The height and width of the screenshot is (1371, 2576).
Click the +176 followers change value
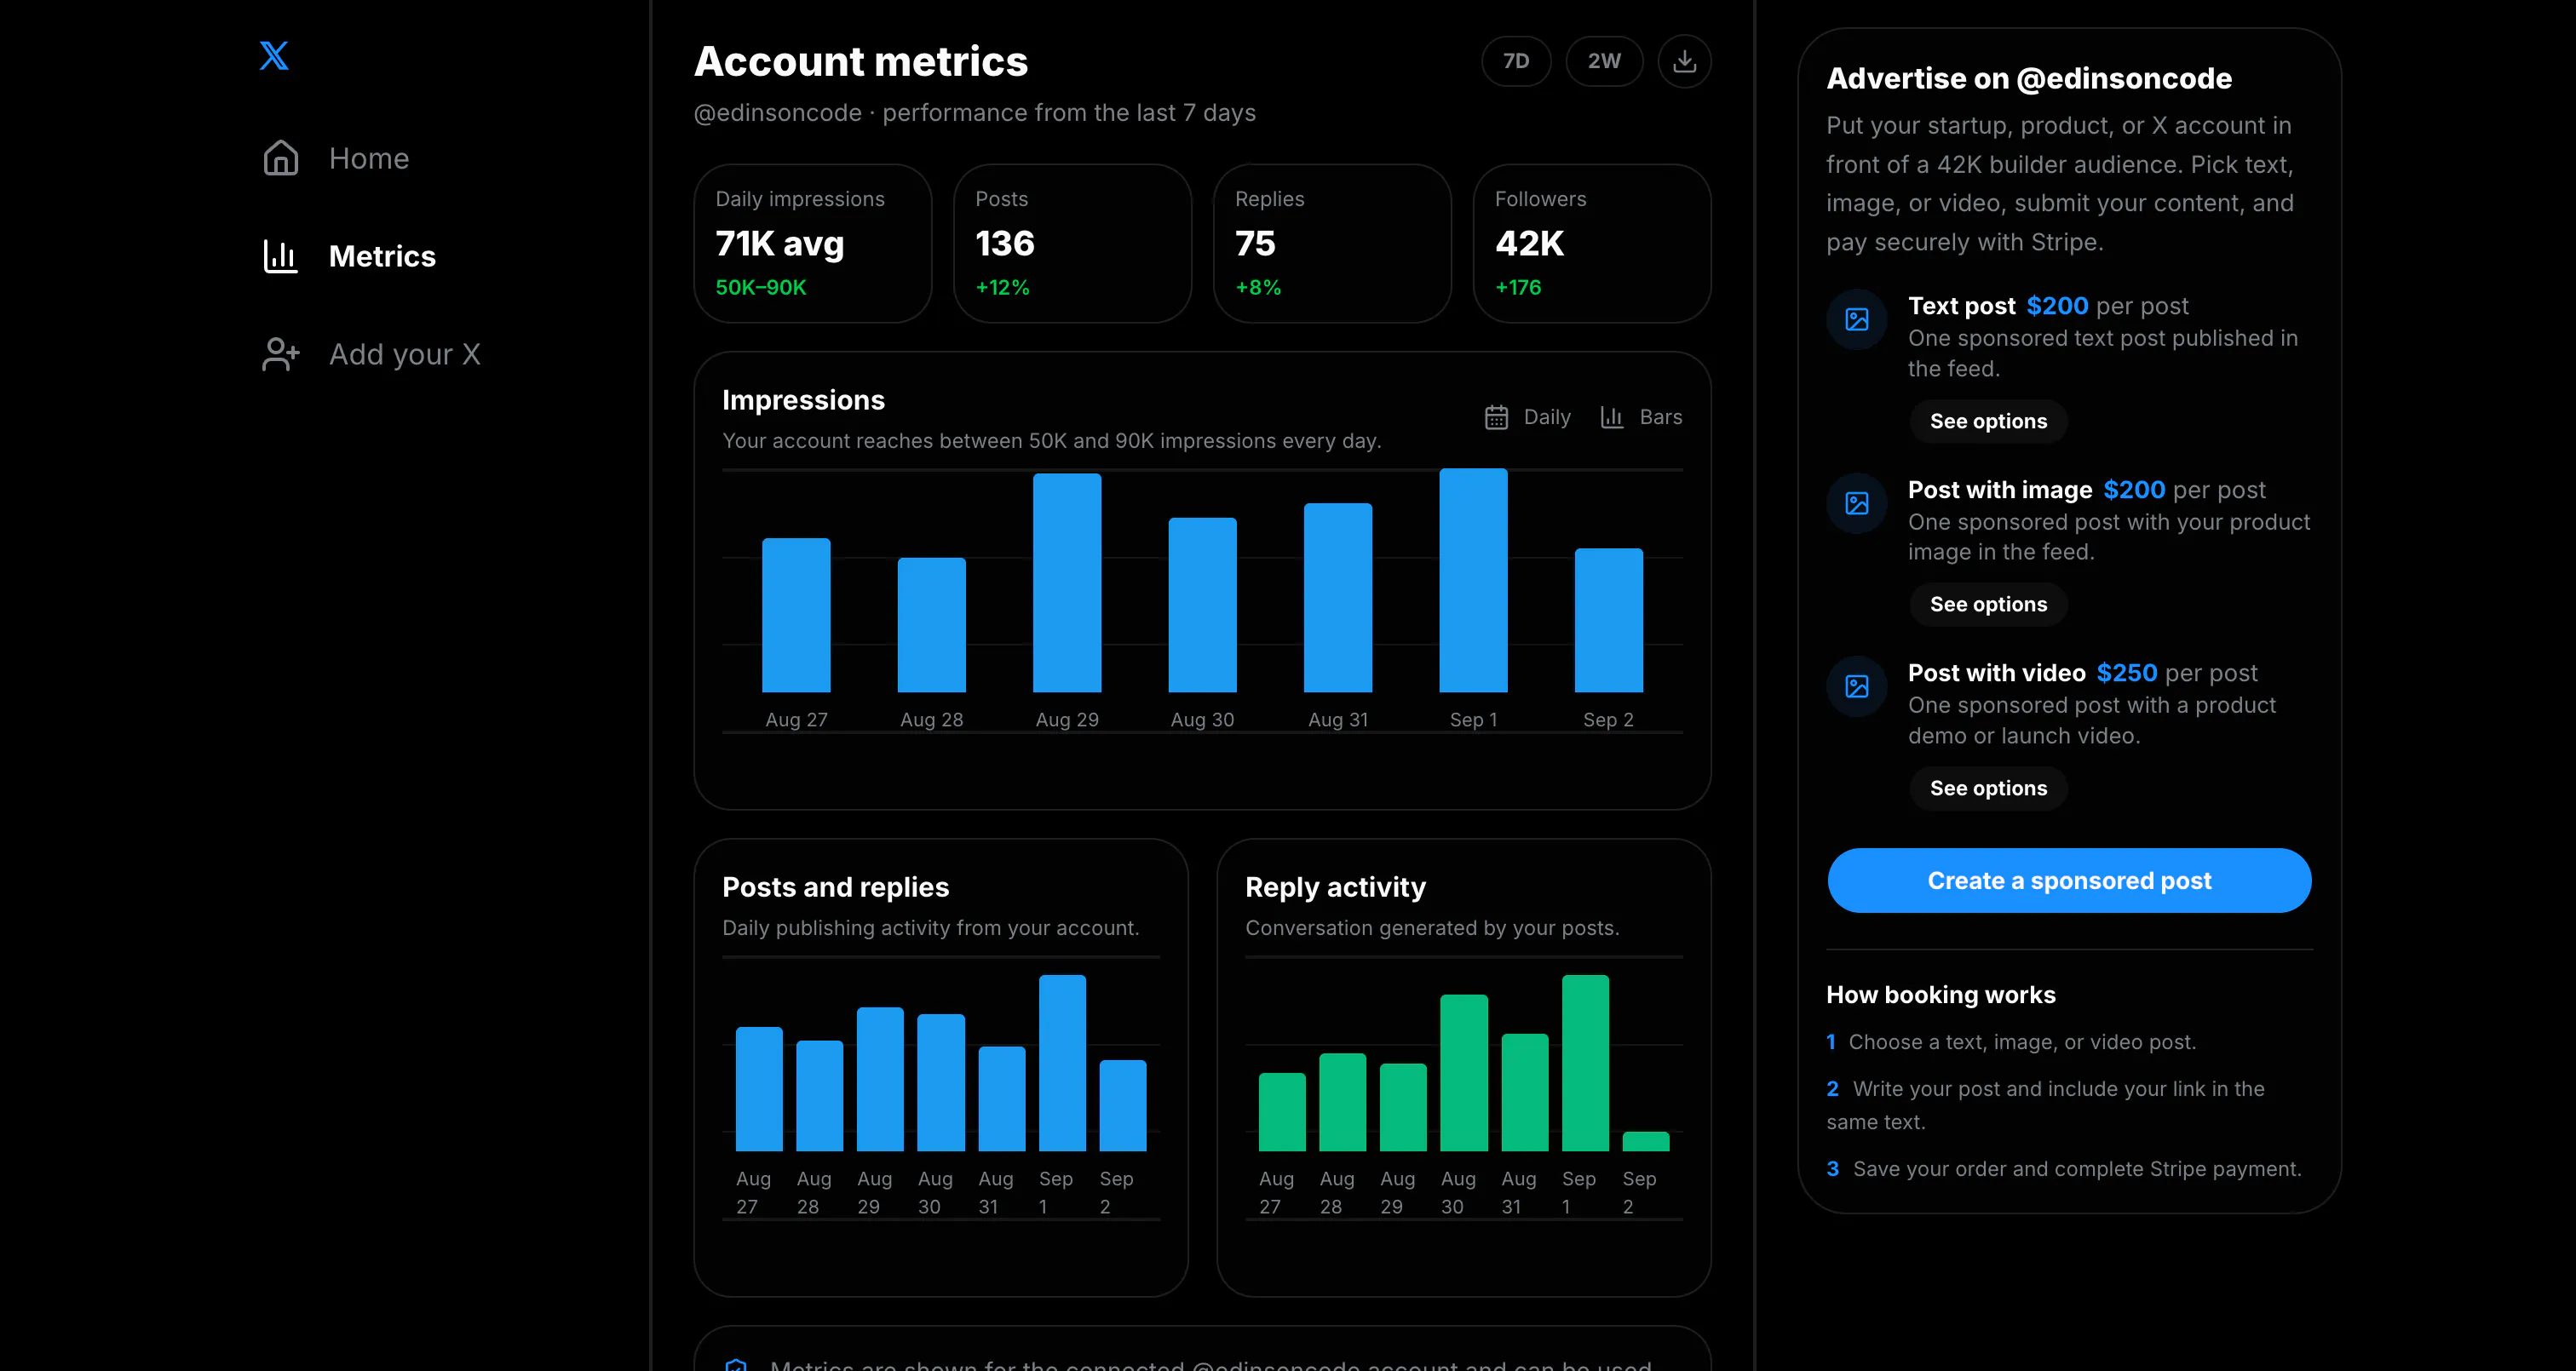coord(1518,287)
